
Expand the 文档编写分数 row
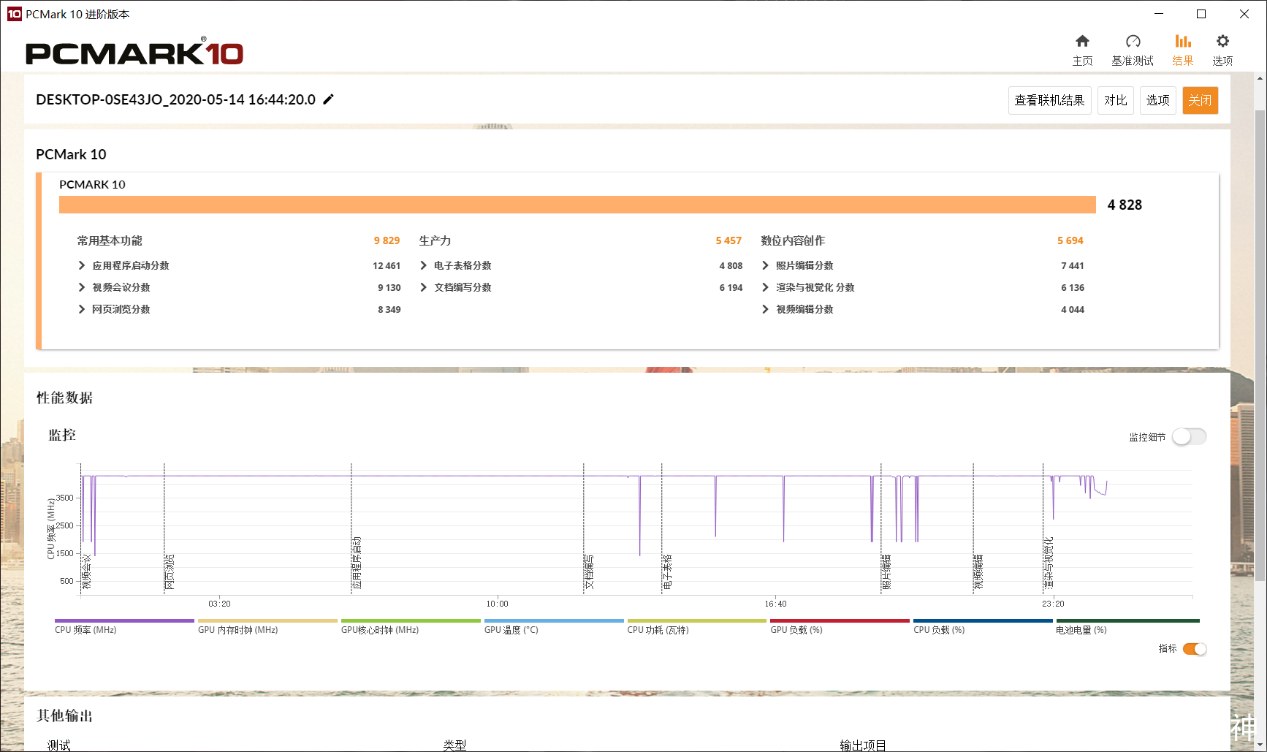424,288
